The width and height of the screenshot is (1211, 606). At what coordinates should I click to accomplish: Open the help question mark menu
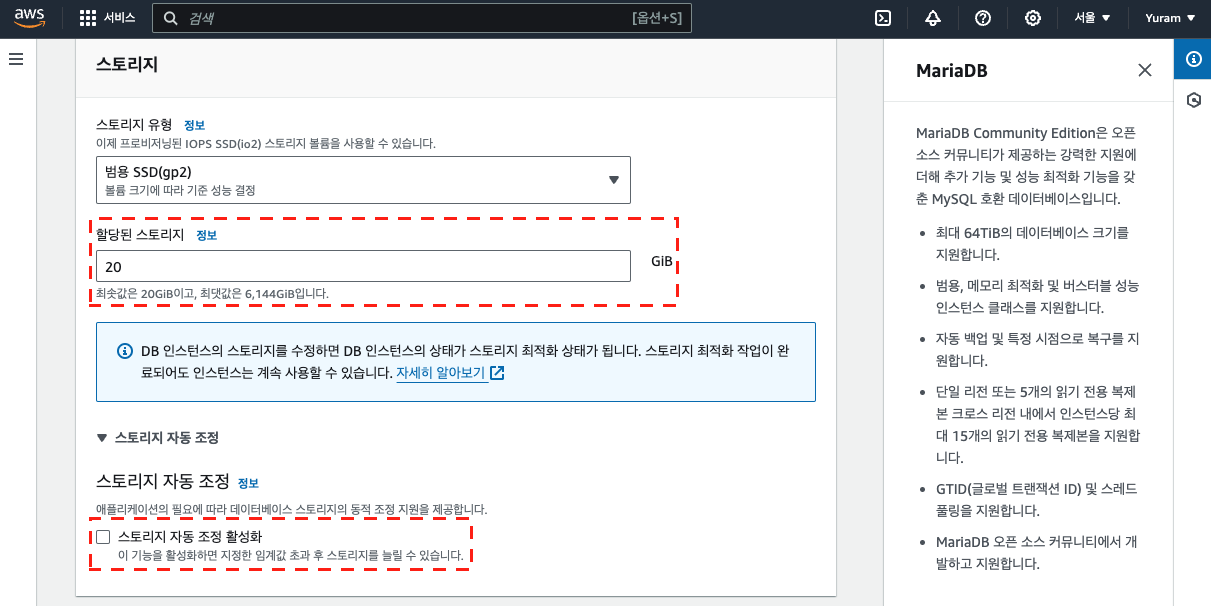[x=983, y=18]
